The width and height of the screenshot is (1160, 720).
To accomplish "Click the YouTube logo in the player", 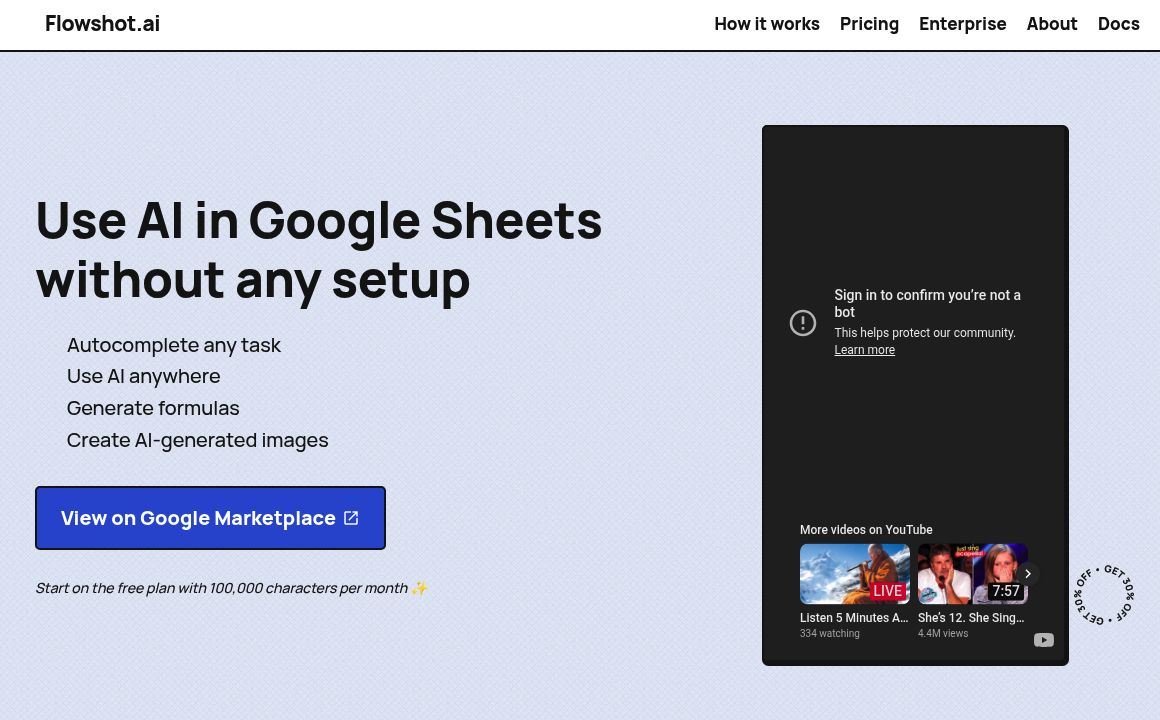I will tap(1043, 640).
